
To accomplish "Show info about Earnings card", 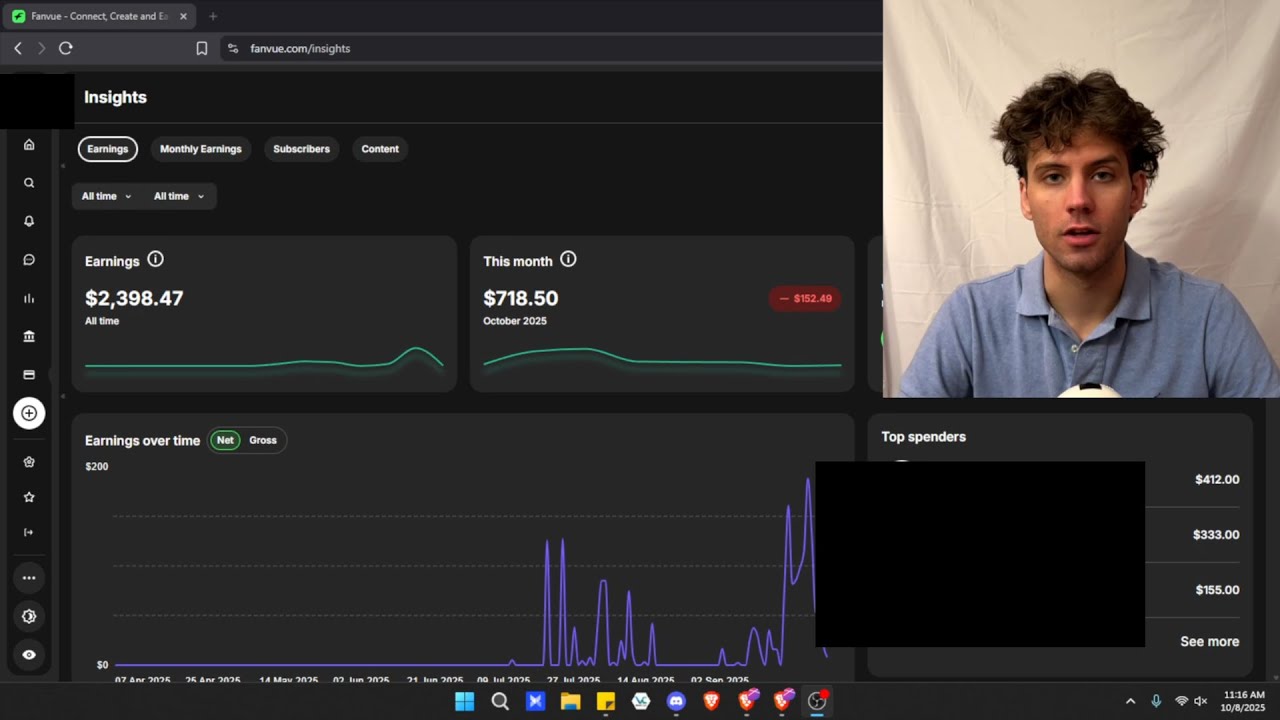I will 155,259.
